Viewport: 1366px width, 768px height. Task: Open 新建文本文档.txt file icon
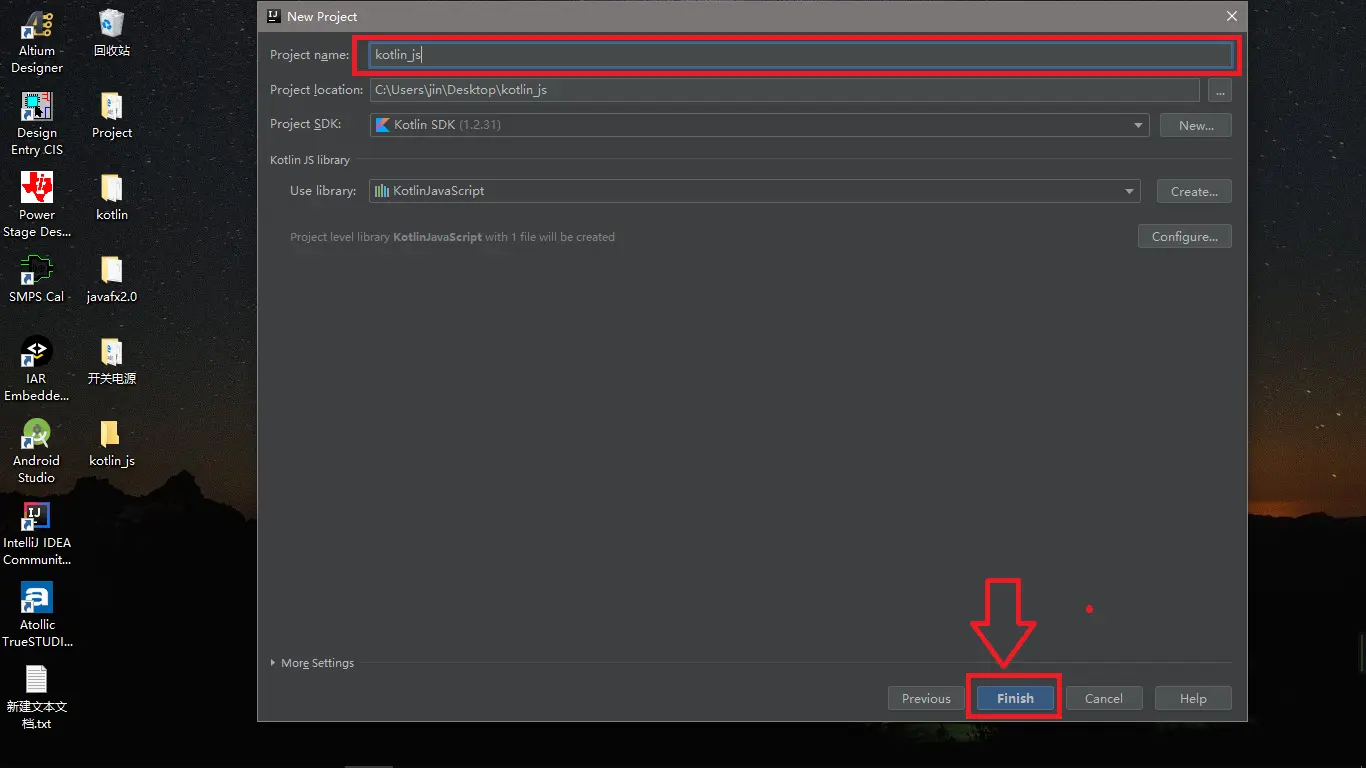tap(37, 698)
